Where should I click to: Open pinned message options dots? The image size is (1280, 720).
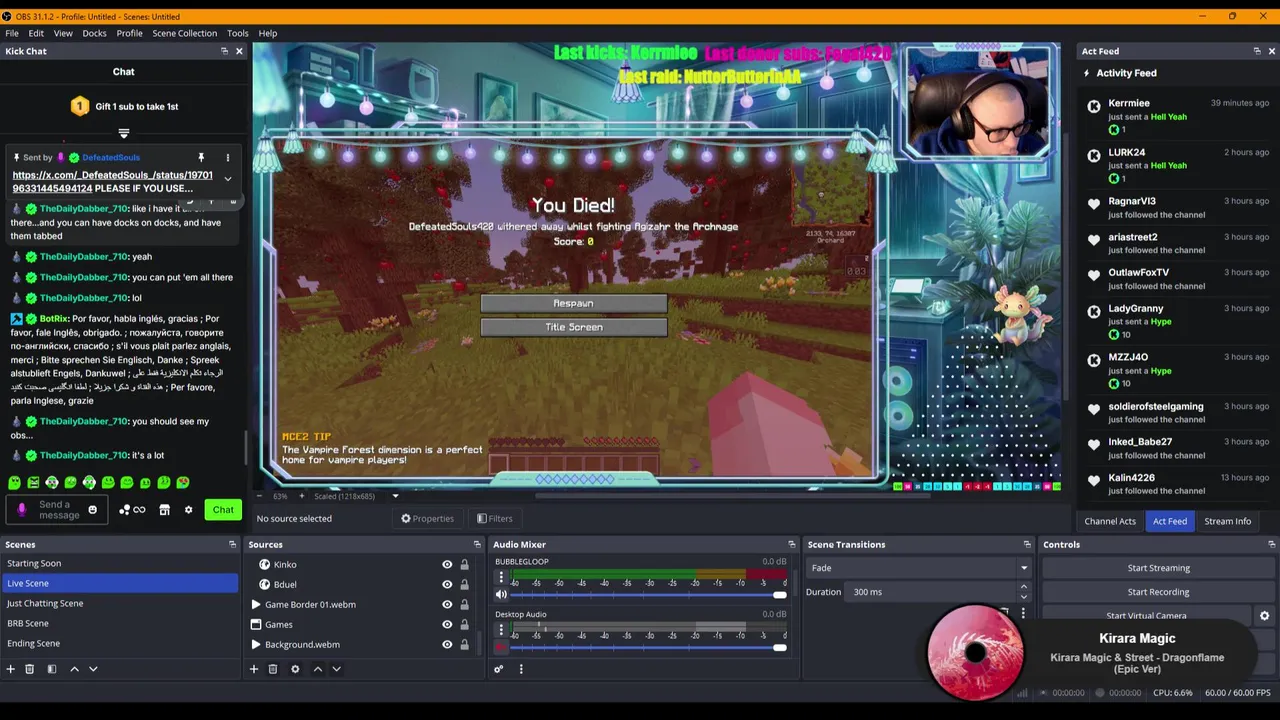coord(227,157)
